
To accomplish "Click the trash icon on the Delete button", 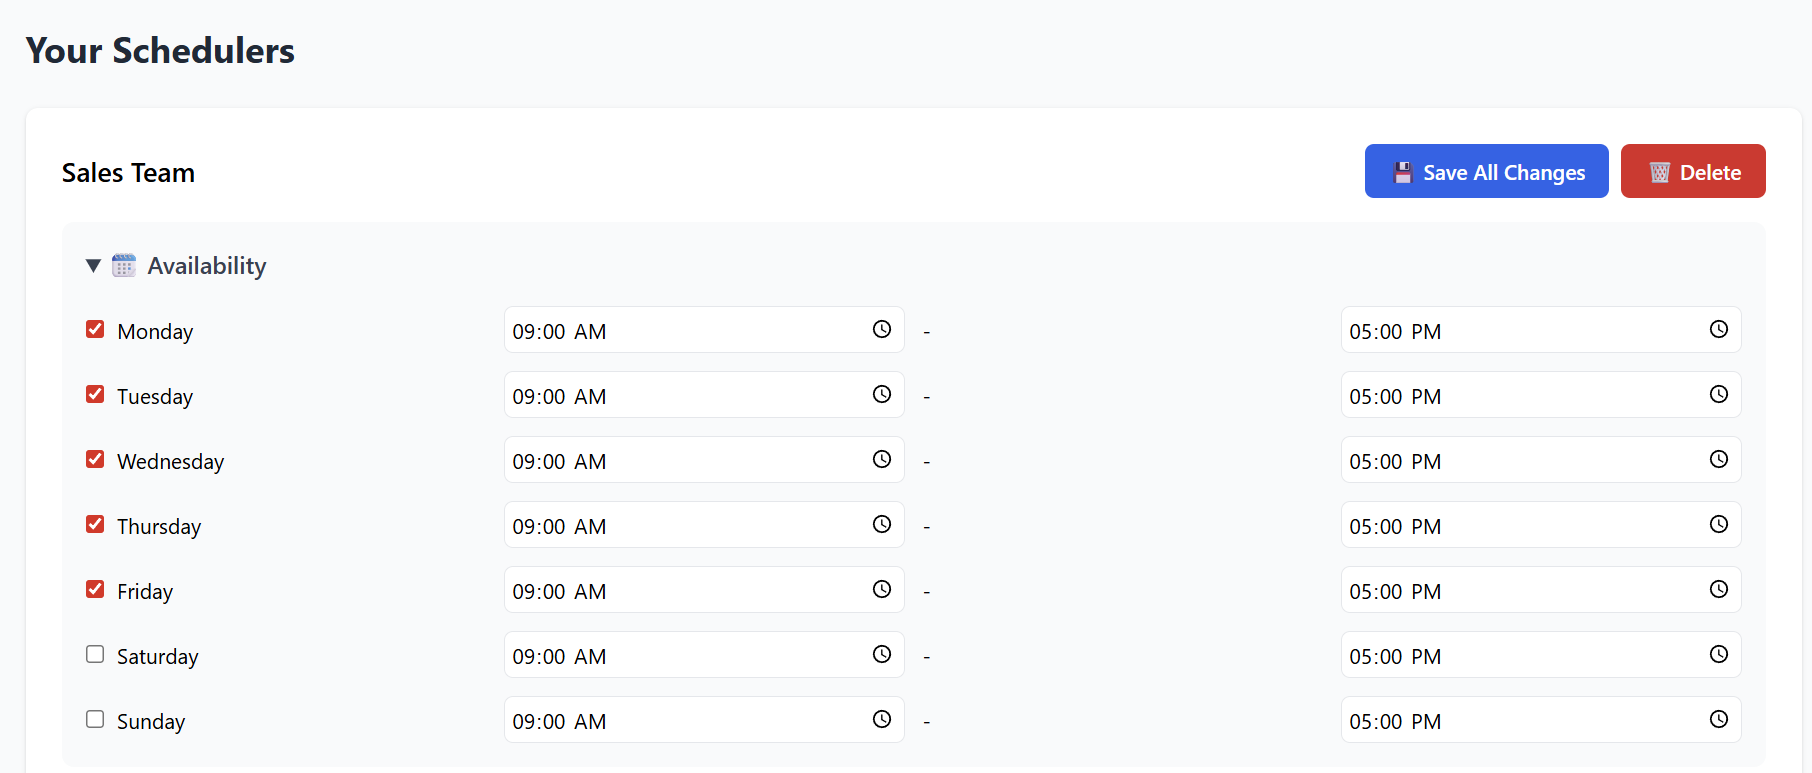I will [x=1659, y=171].
